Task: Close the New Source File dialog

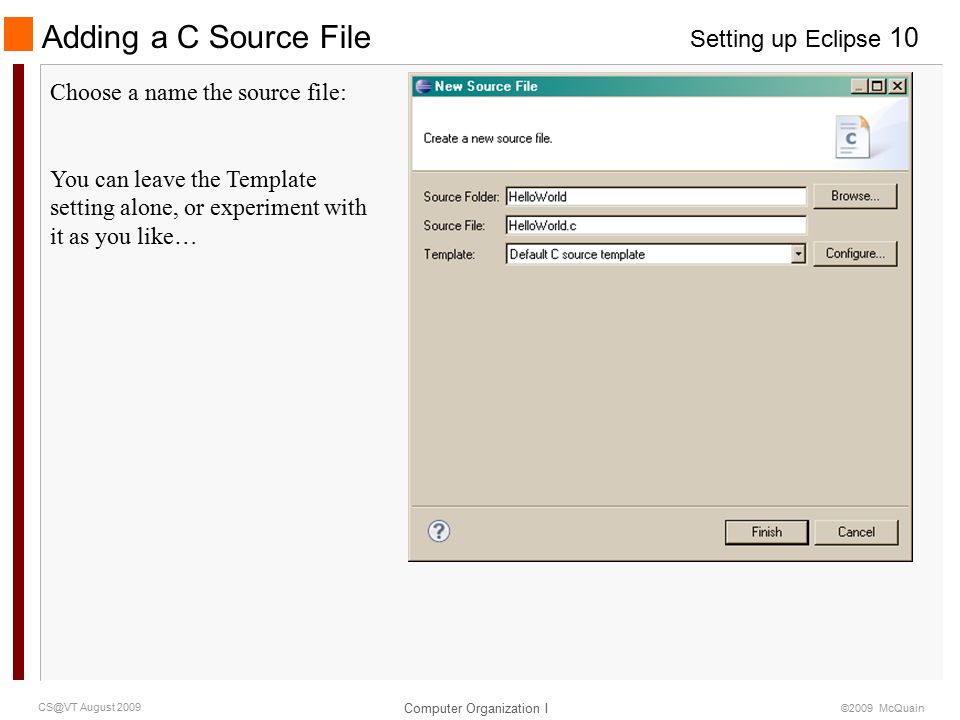Action: [x=897, y=86]
